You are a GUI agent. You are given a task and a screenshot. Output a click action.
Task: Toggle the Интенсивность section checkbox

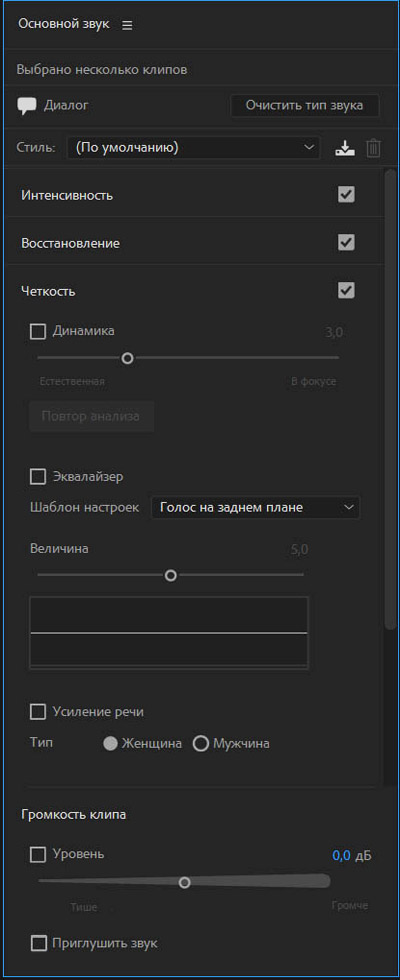346,194
